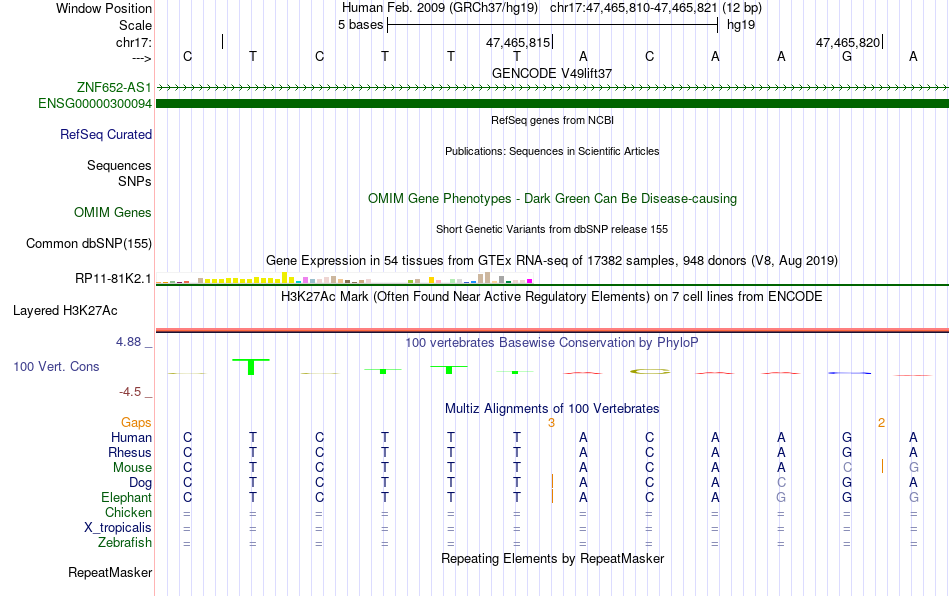Click the RP11-81K2.1 GTEx label
Screen dimensions: 950x596
click(113, 279)
